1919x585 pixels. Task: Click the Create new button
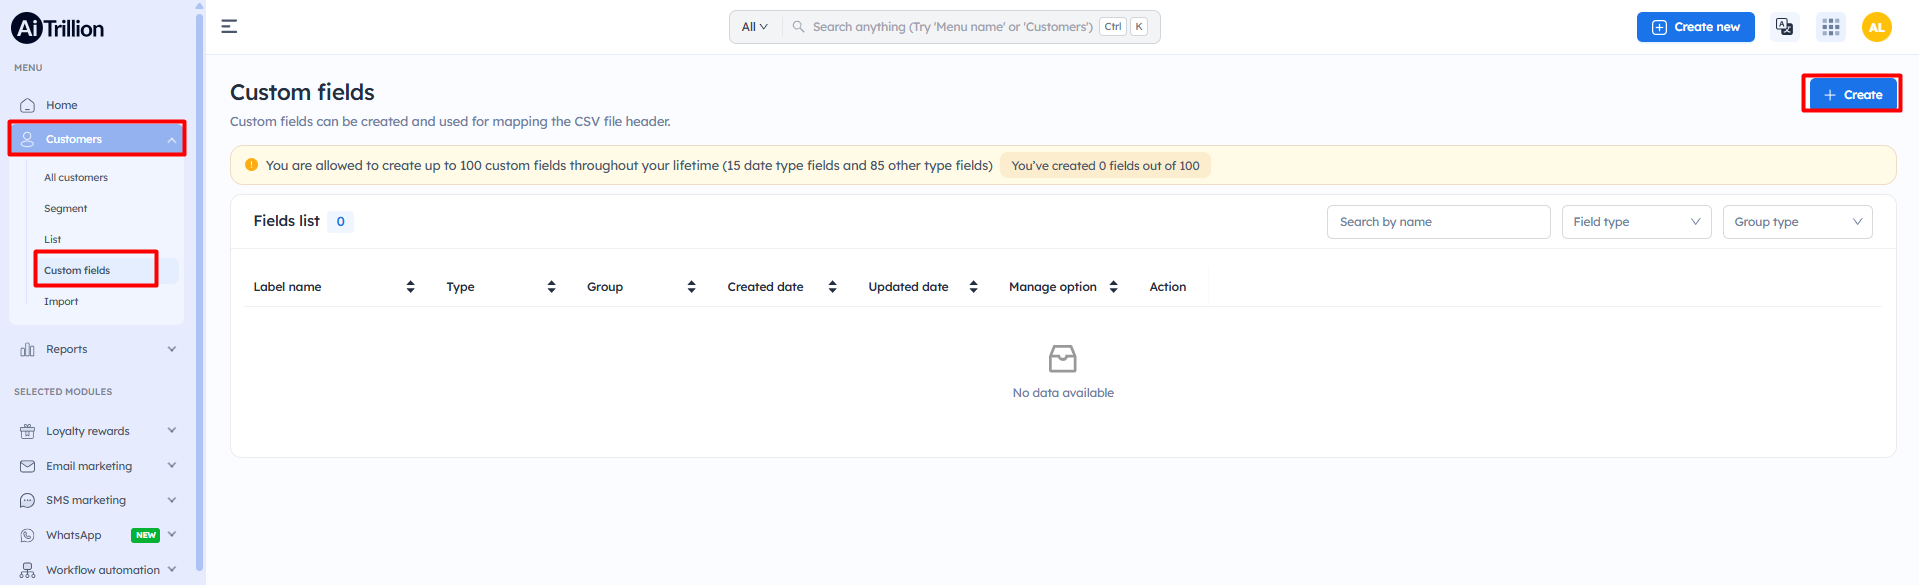pos(1695,27)
